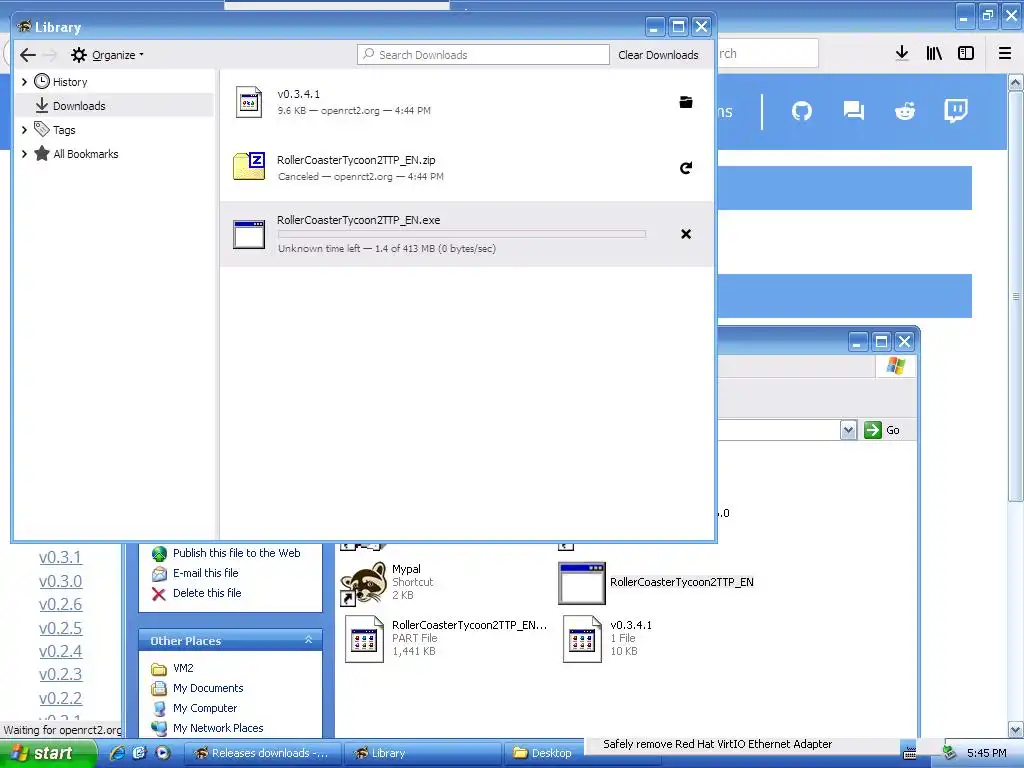Select the v0.3.4.1 file in Desktop folder
This screenshot has width=1024, height=768.
point(582,639)
